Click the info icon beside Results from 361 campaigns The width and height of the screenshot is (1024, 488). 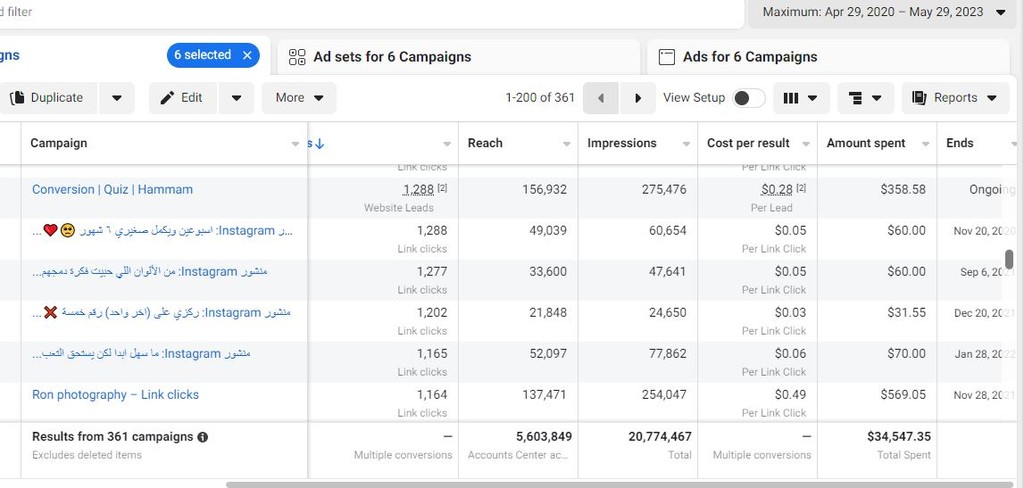(x=203, y=437)
